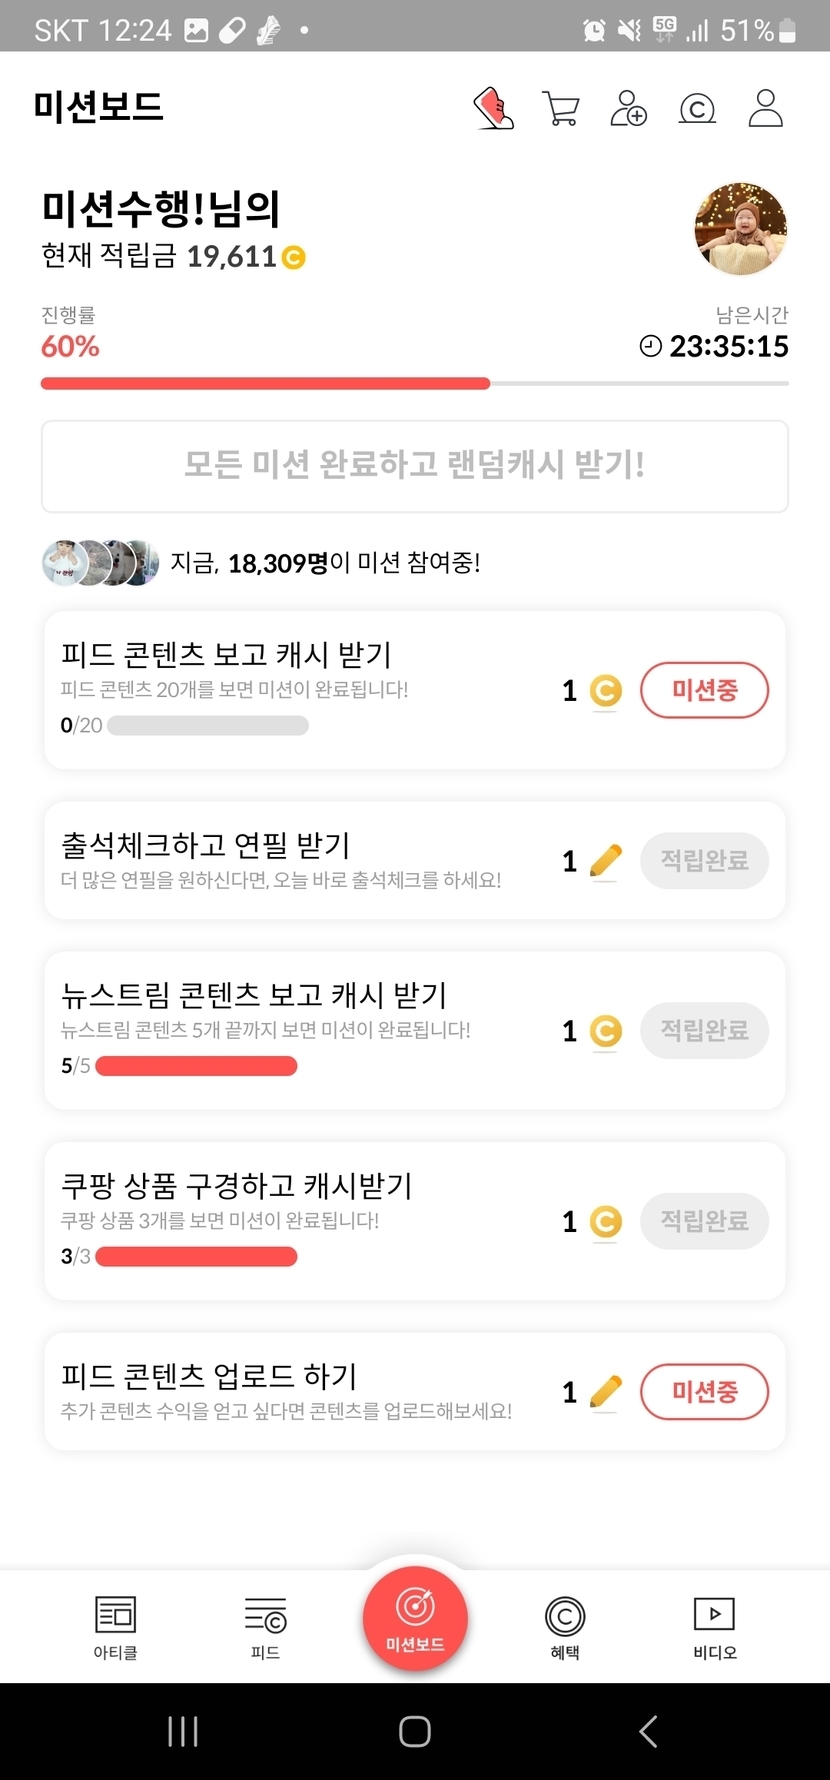Open the shopping cart
Screen dimensions: 830x1780
(x=561, y=108)
